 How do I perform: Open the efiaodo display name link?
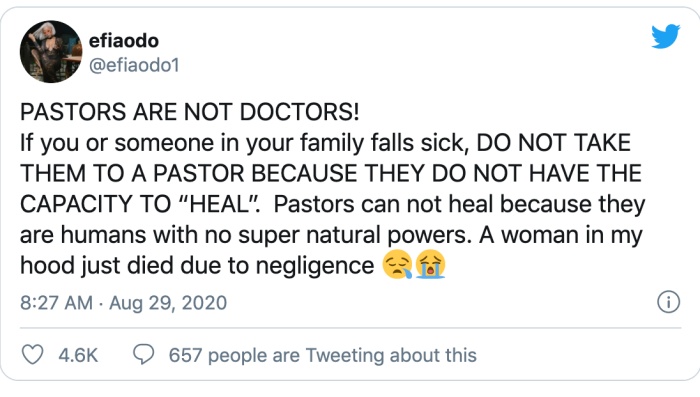tap(124, 41)
